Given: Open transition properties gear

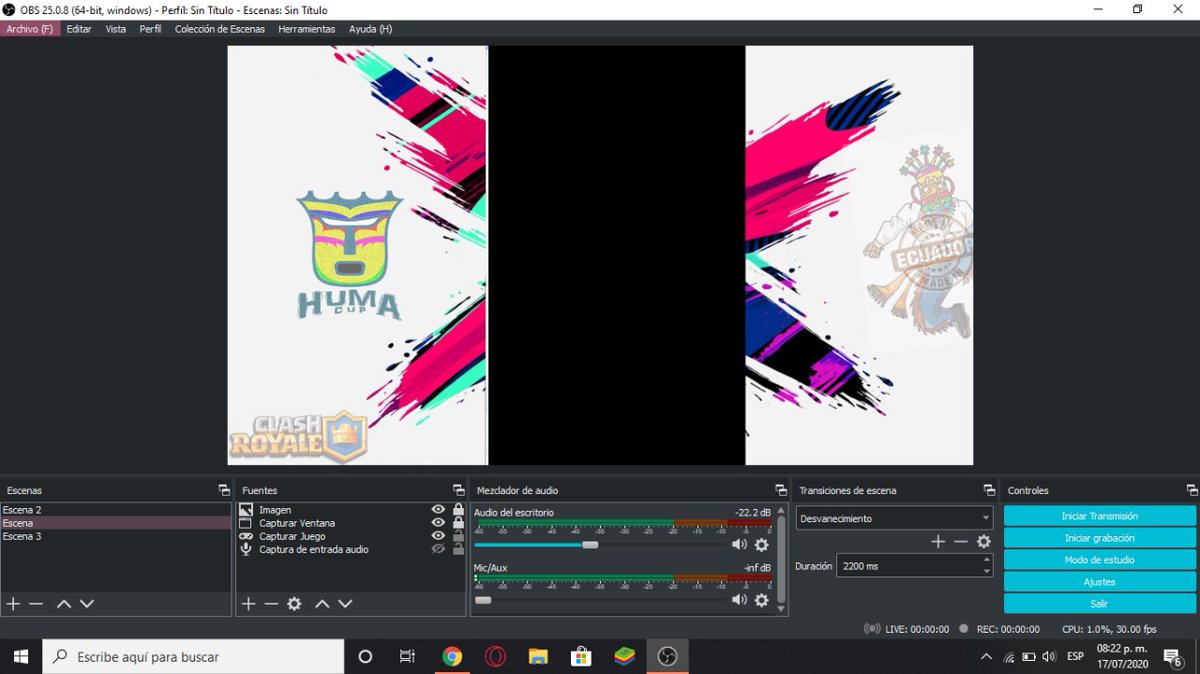Looking at the screenshot, I should point(983,541).
